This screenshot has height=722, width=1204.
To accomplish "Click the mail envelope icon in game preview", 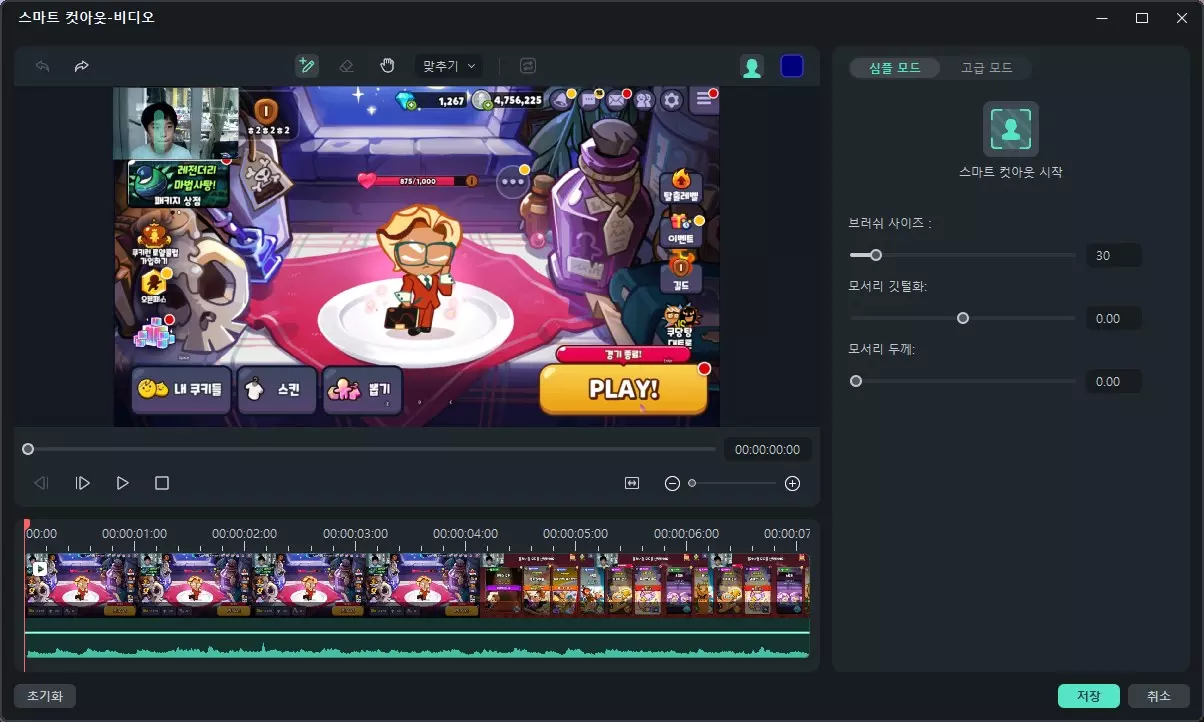I will (x=616, y=99).
